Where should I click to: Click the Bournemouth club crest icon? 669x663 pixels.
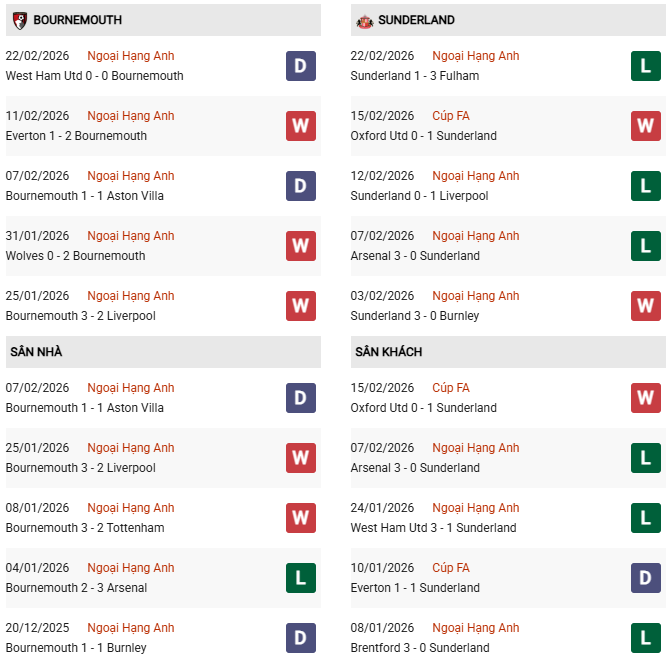click(x=19, y=20)
